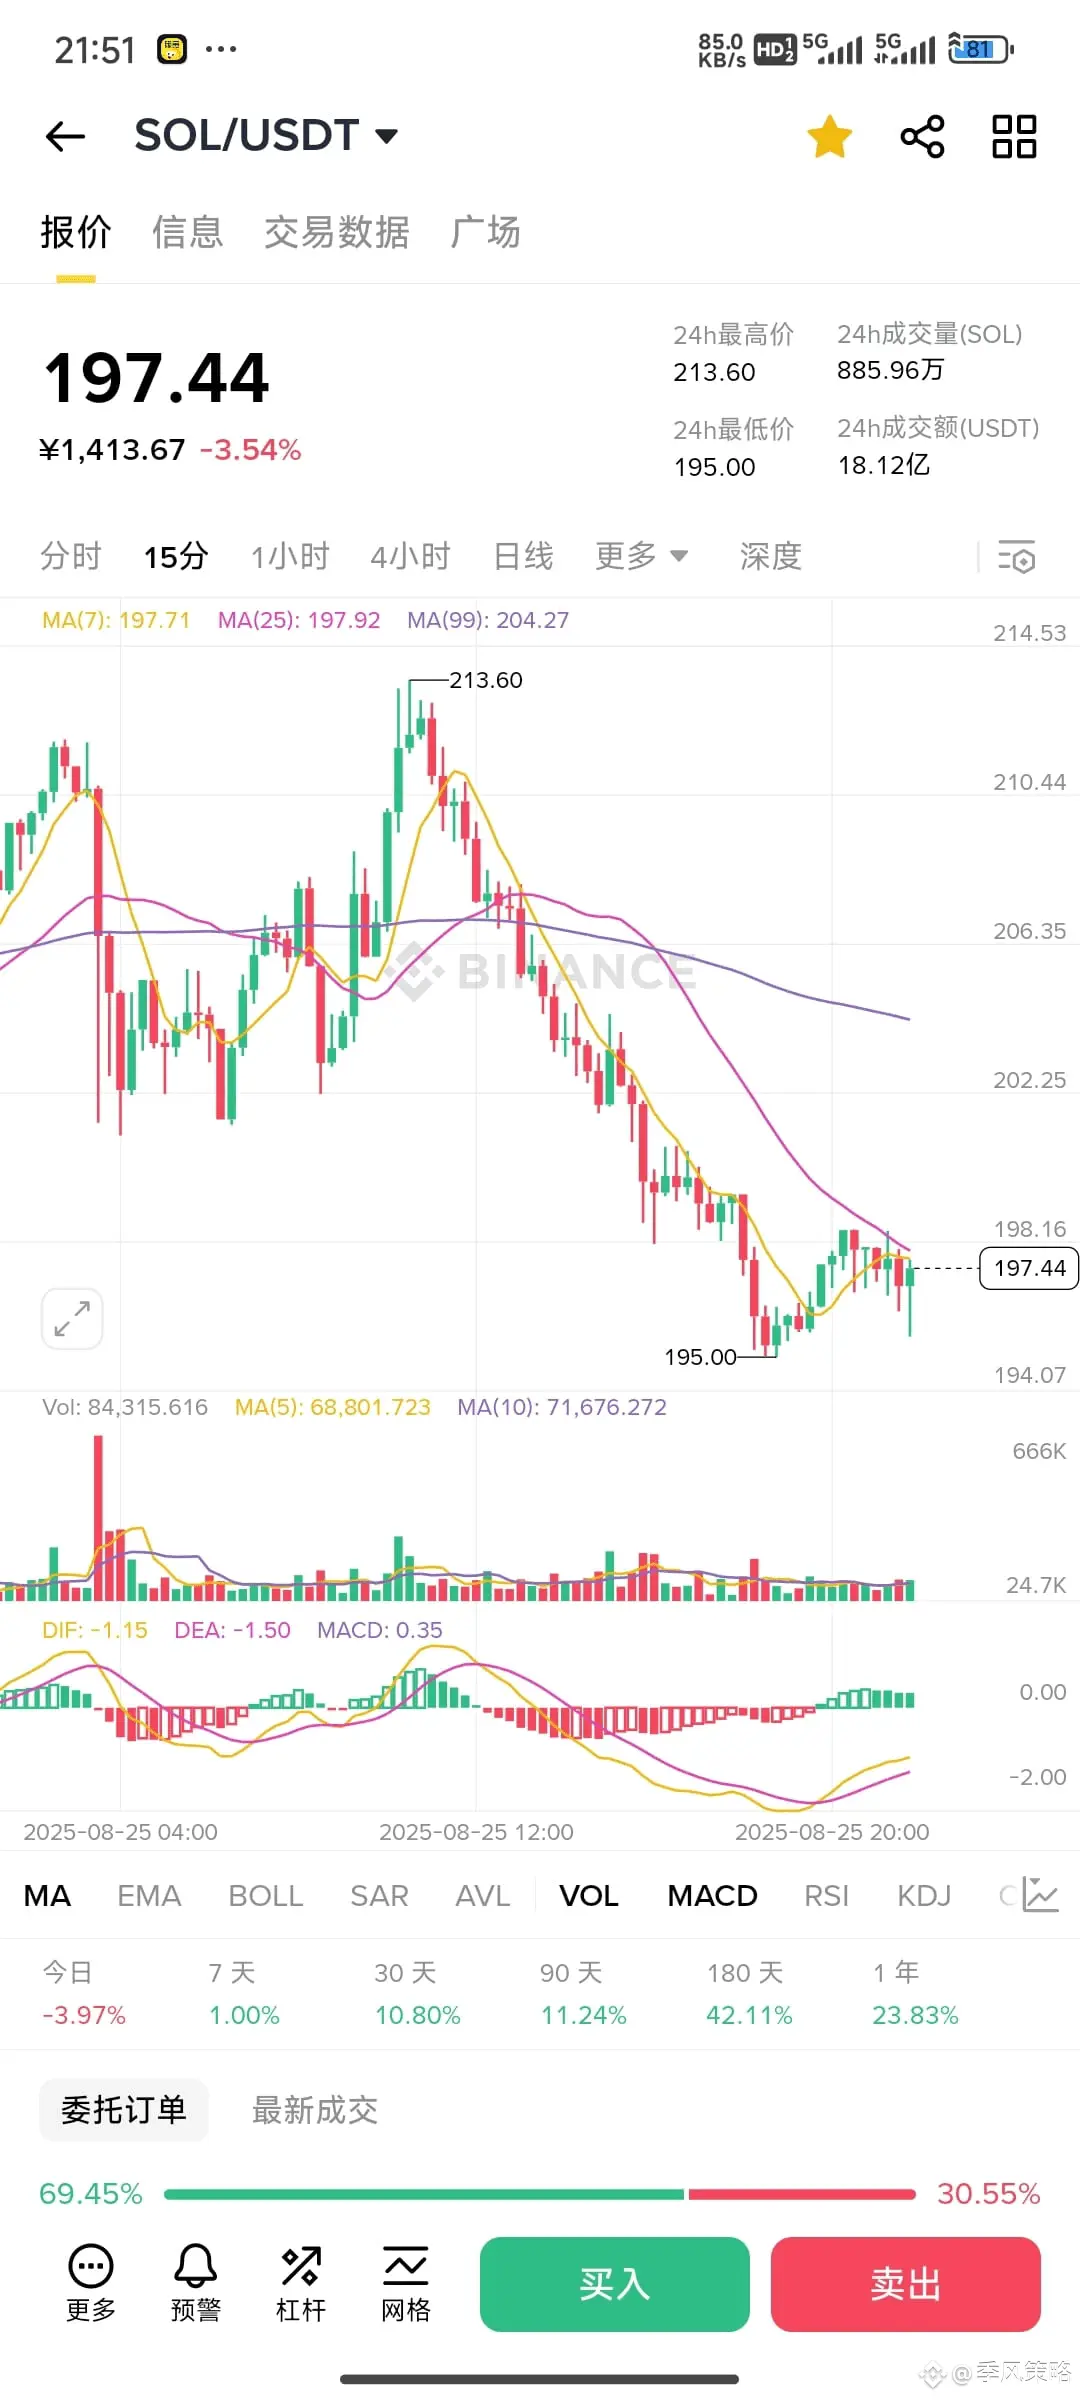Image resolution: width=1080 pixels, height=2400 pixels.
Task: Switch chart to 日线
Action: (x=523, y=556)
